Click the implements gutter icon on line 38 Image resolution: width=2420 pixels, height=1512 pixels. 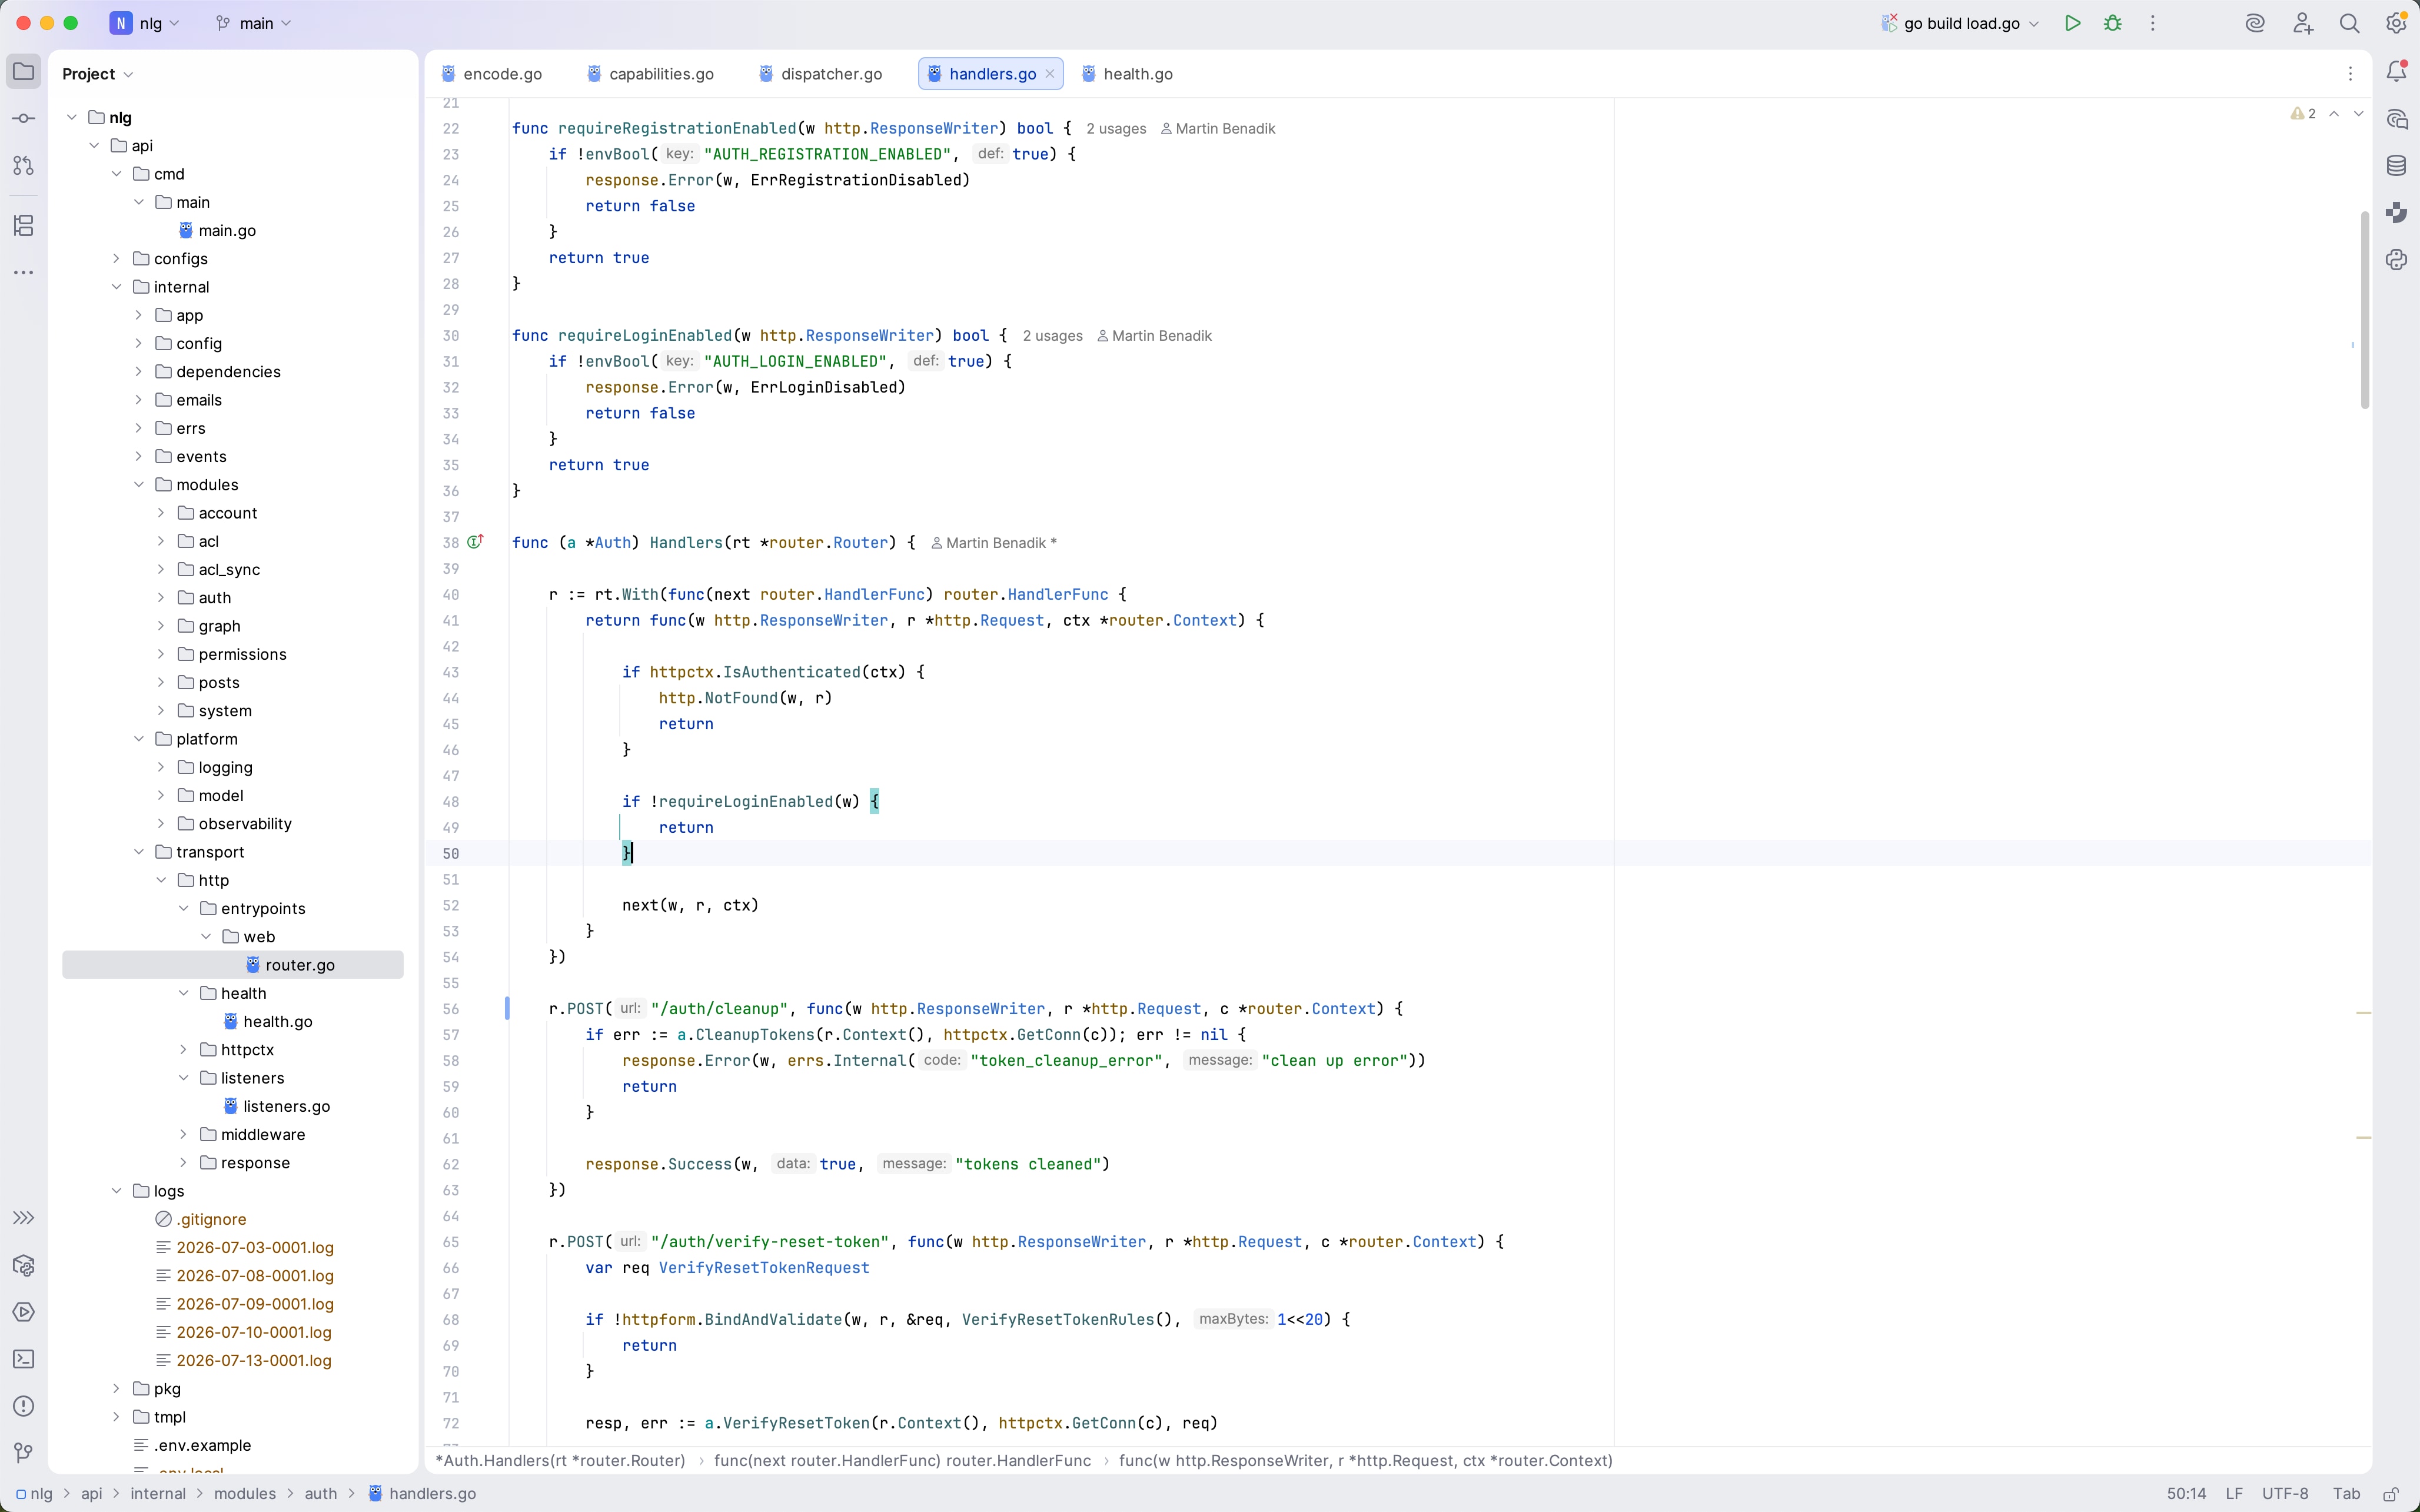pyautogui.click(x=476, y=542)
